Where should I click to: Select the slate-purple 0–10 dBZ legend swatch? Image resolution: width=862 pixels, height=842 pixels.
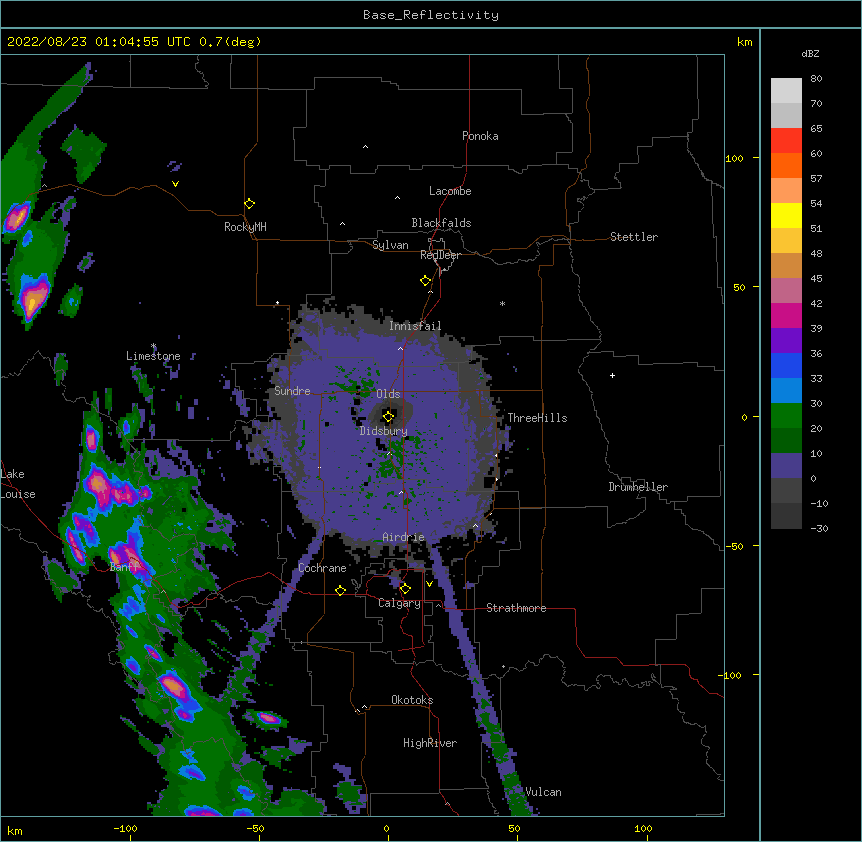point(786,466)
